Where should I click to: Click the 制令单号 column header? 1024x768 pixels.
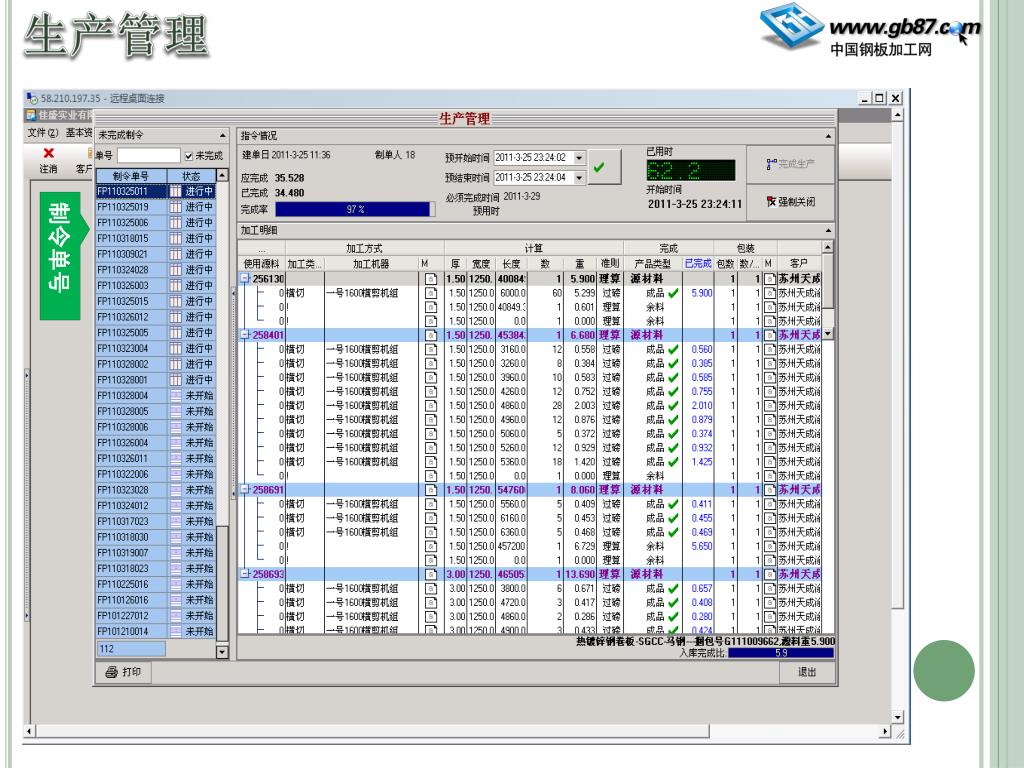coord(131,176)
